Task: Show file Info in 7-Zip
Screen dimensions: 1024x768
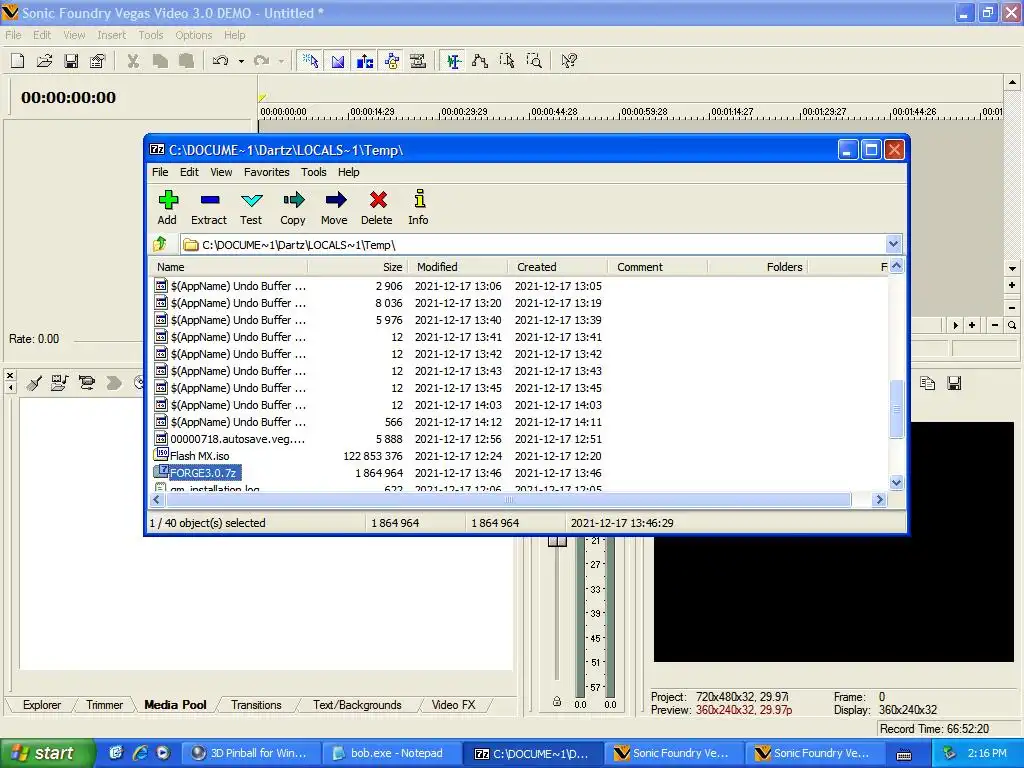Action: 419,208
